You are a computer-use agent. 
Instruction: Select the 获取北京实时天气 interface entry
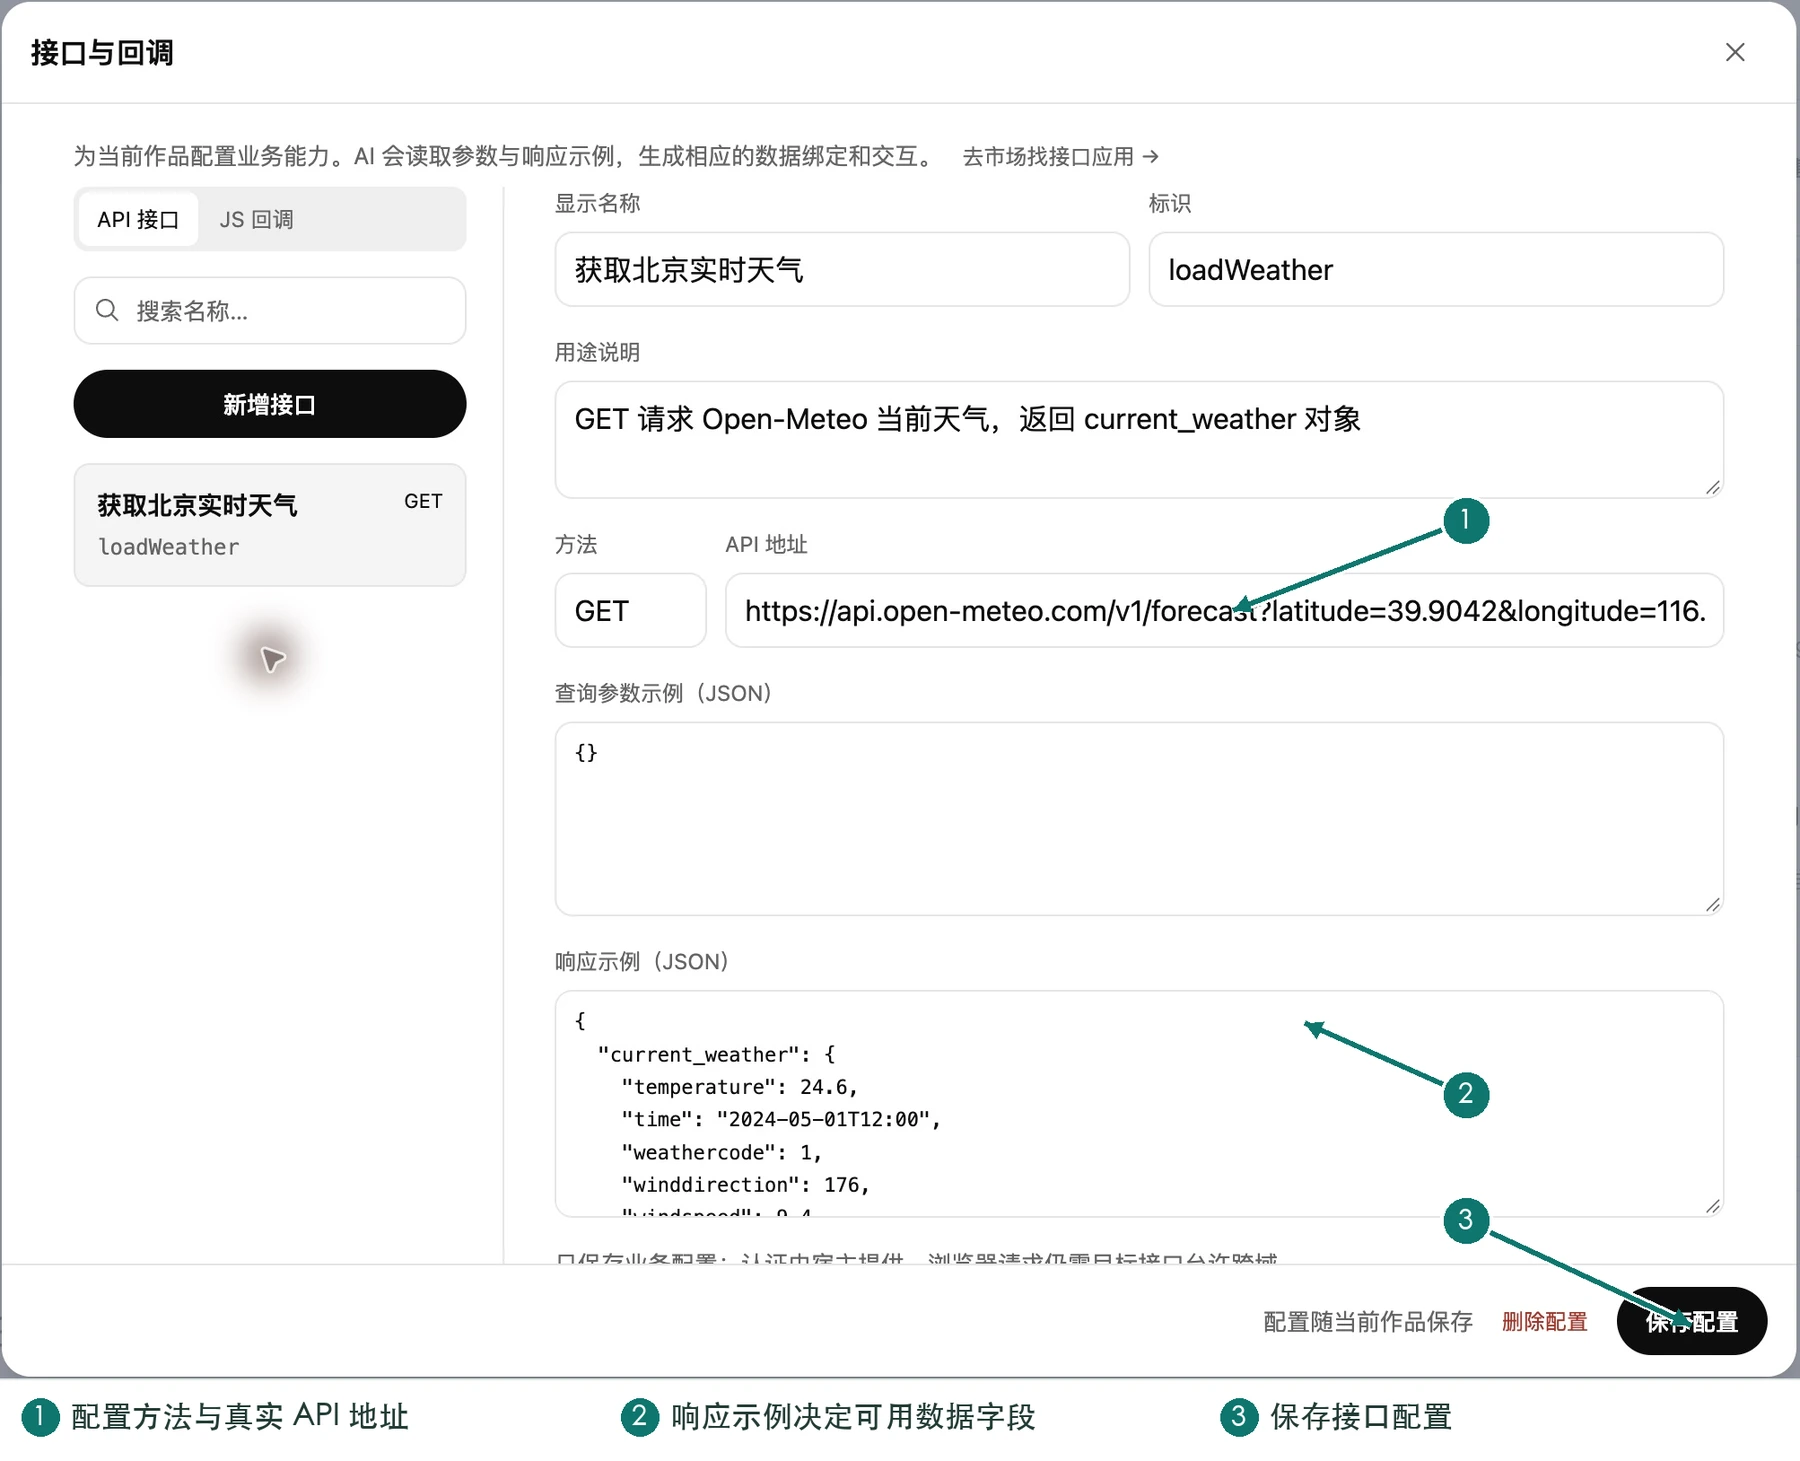(270, 525)
